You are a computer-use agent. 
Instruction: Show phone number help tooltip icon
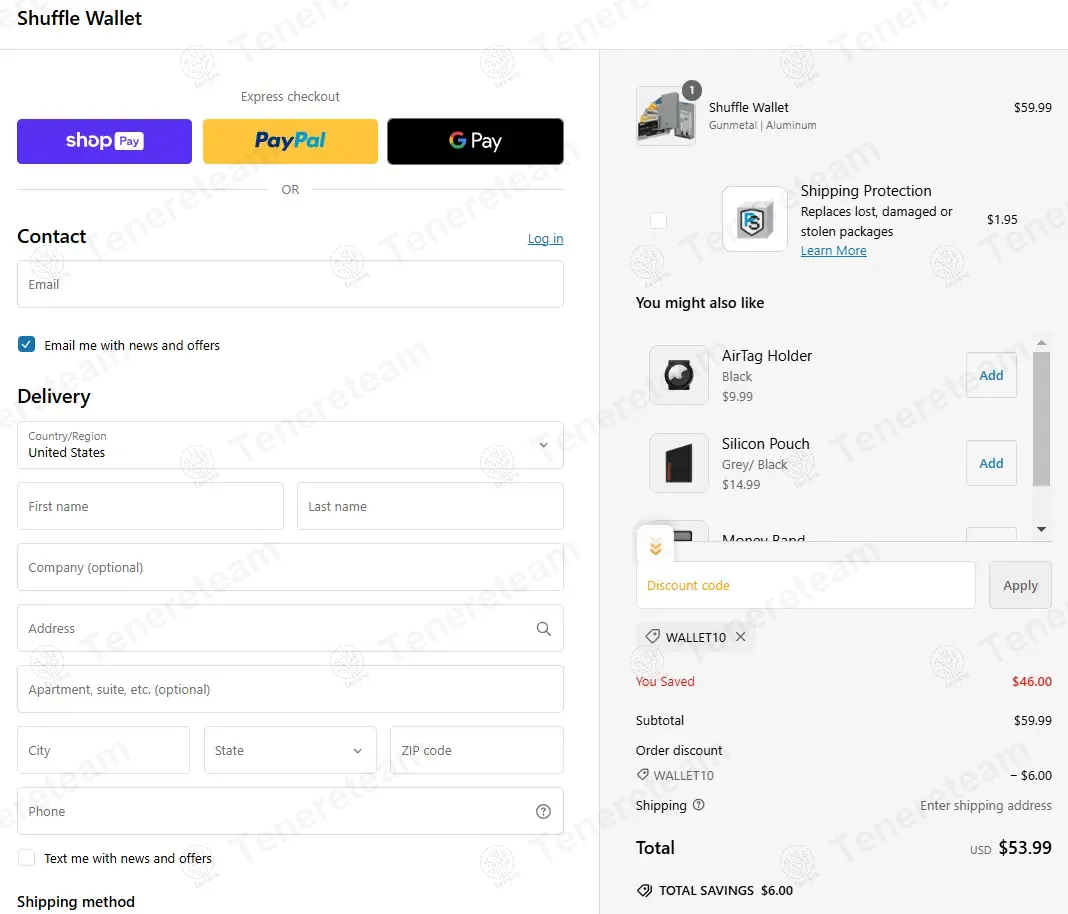(x=544, y=811)
